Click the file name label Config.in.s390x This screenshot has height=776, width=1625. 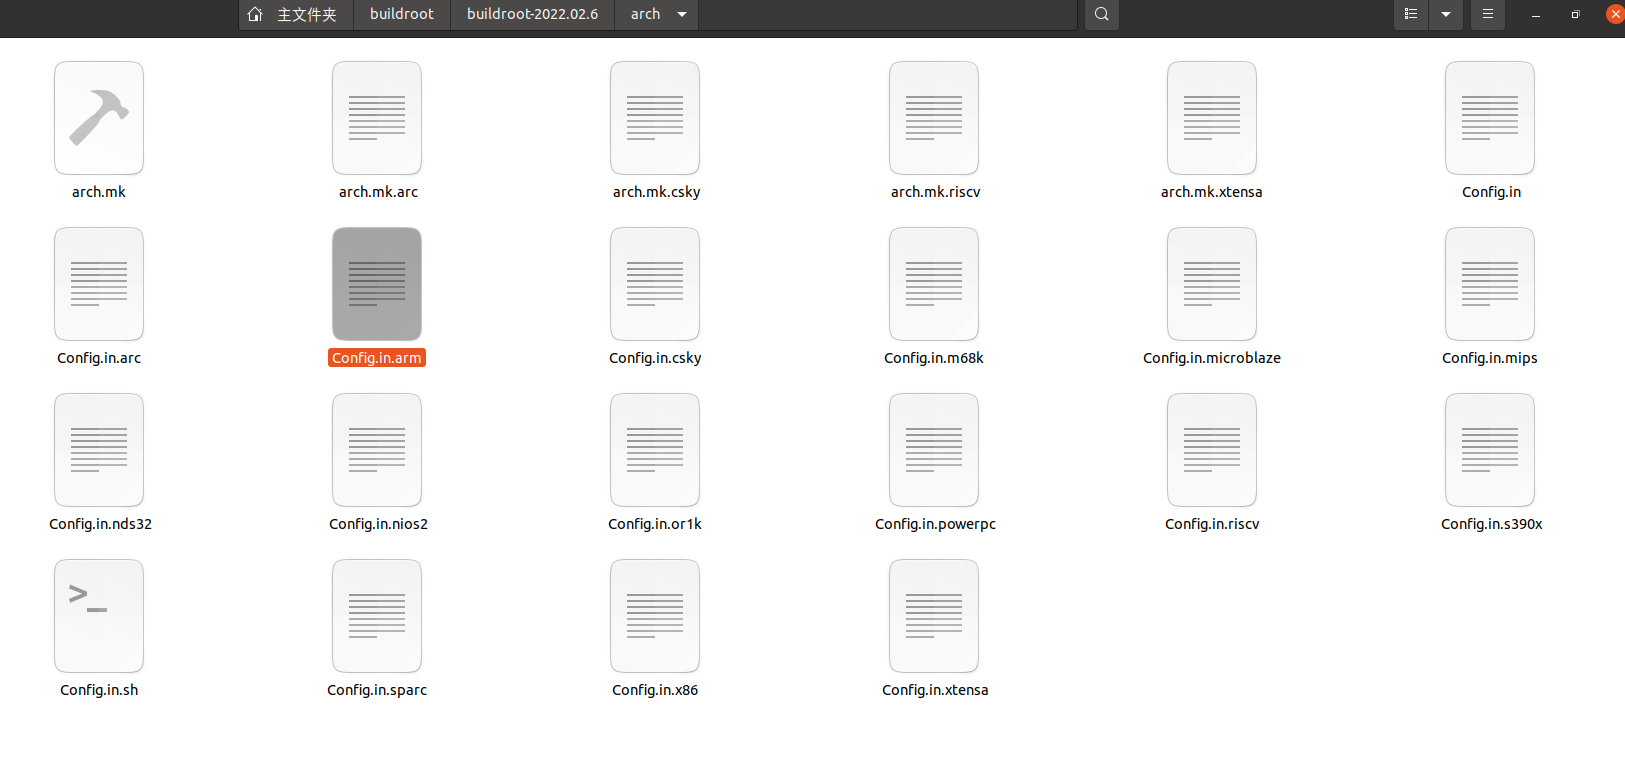1491,524
